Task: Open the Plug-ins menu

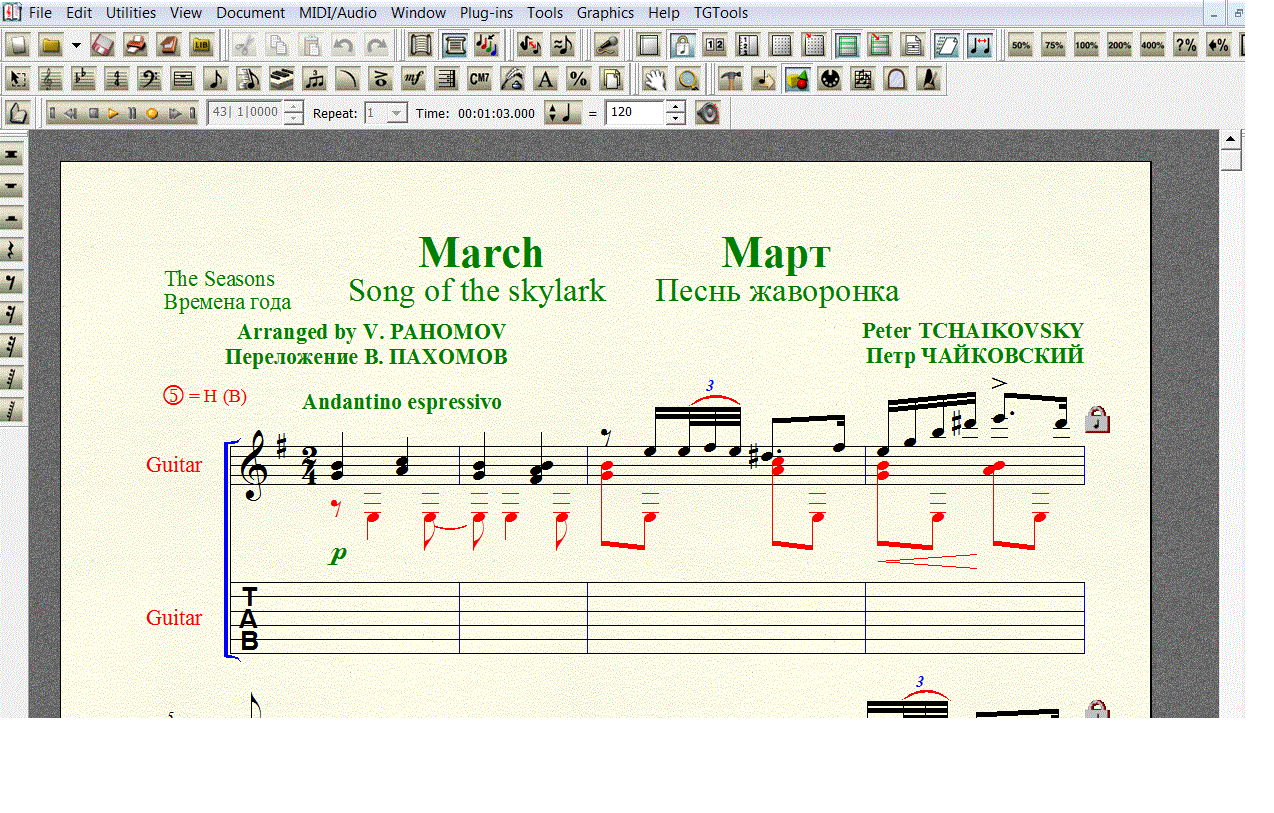Action: coord(484,13)
